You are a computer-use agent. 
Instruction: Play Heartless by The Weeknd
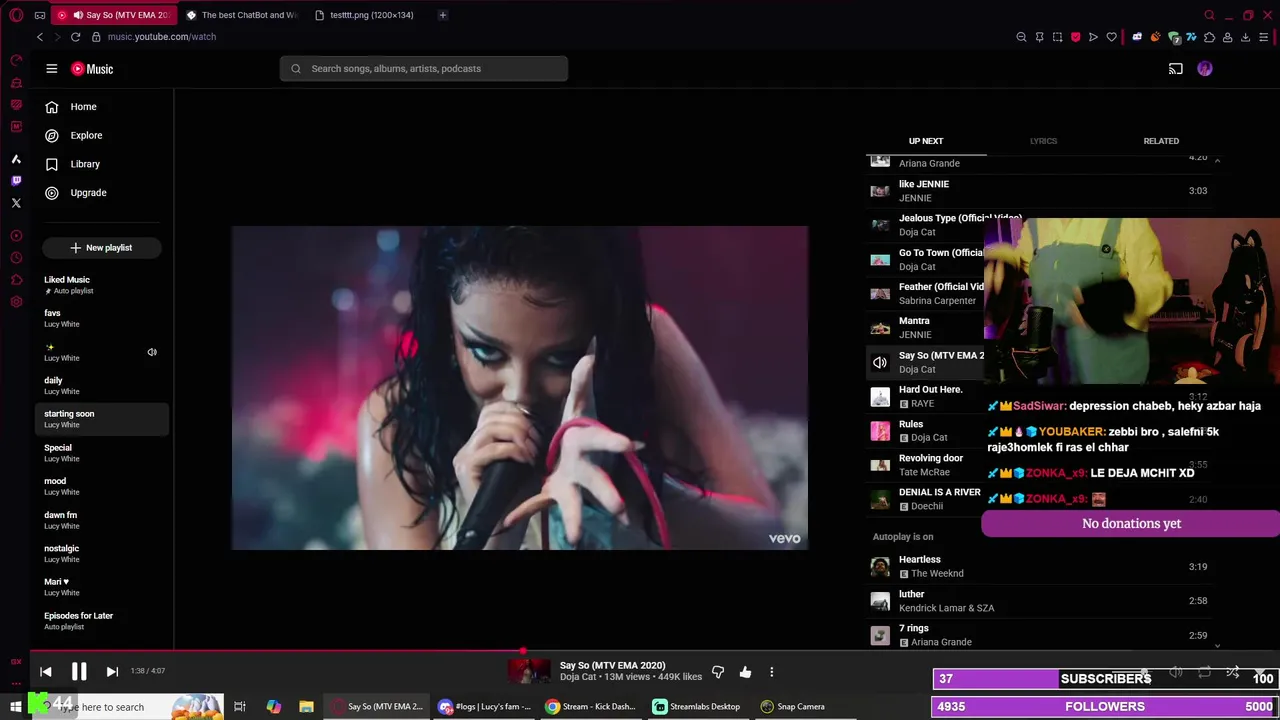click(x=1040, y=567)
